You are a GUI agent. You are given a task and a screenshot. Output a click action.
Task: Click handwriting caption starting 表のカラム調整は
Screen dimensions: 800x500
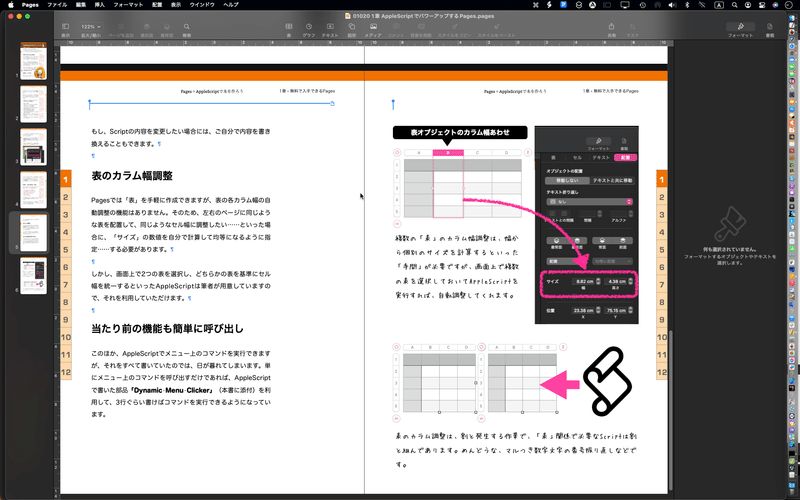click(516, 451)
